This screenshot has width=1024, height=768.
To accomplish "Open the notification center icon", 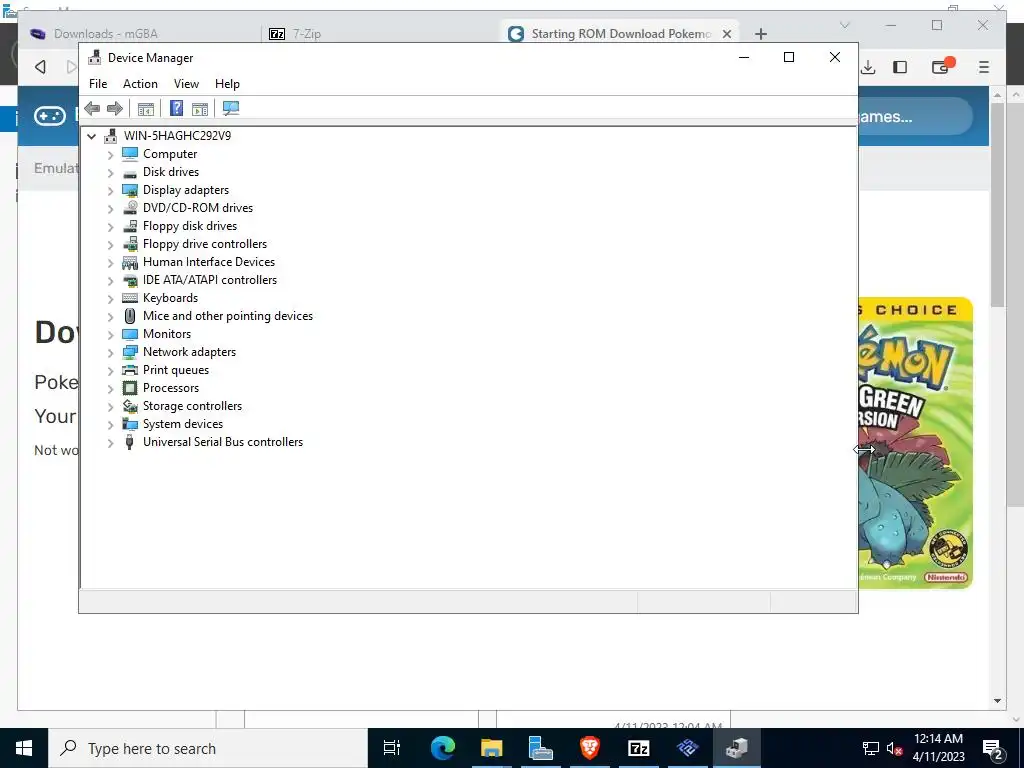I will coord(993,748).
